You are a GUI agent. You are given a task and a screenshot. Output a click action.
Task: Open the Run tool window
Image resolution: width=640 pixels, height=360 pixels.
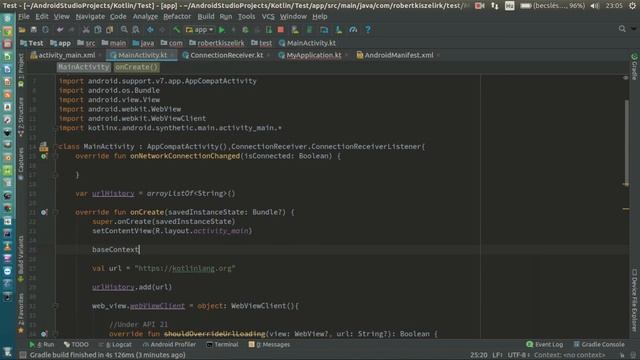[42, 344]
